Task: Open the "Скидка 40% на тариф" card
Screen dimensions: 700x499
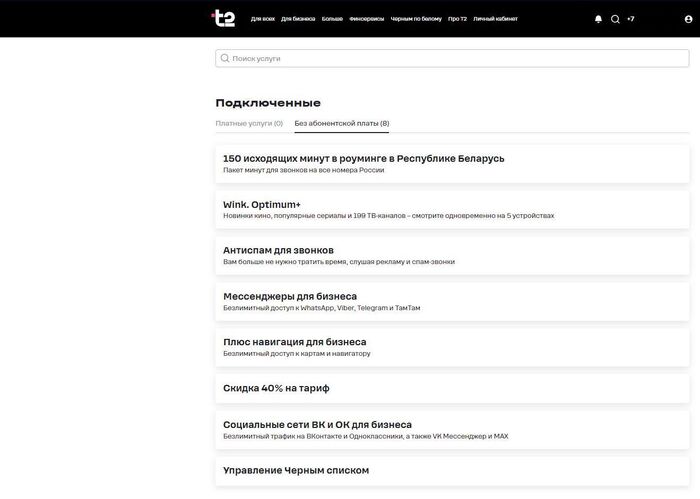Action: (450, 388)
